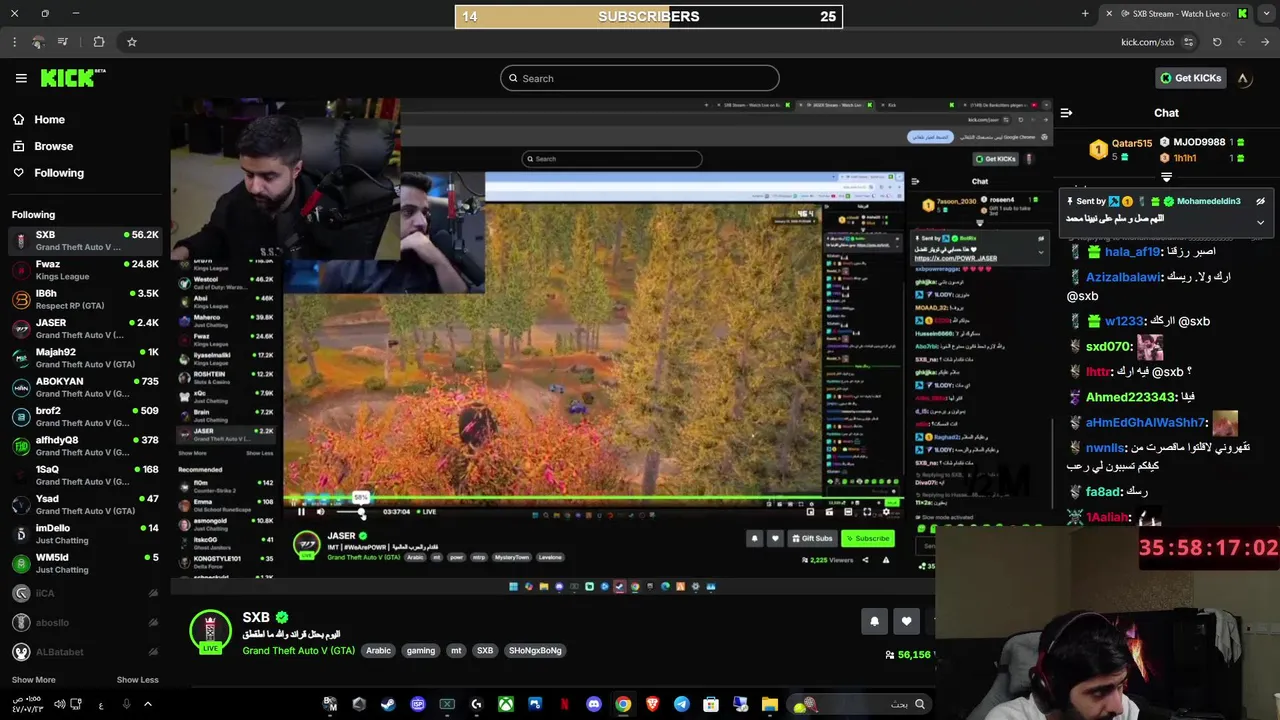Open offline ALBatabet channel
This screenshot has height=720, width=1280.
(85, 652)
